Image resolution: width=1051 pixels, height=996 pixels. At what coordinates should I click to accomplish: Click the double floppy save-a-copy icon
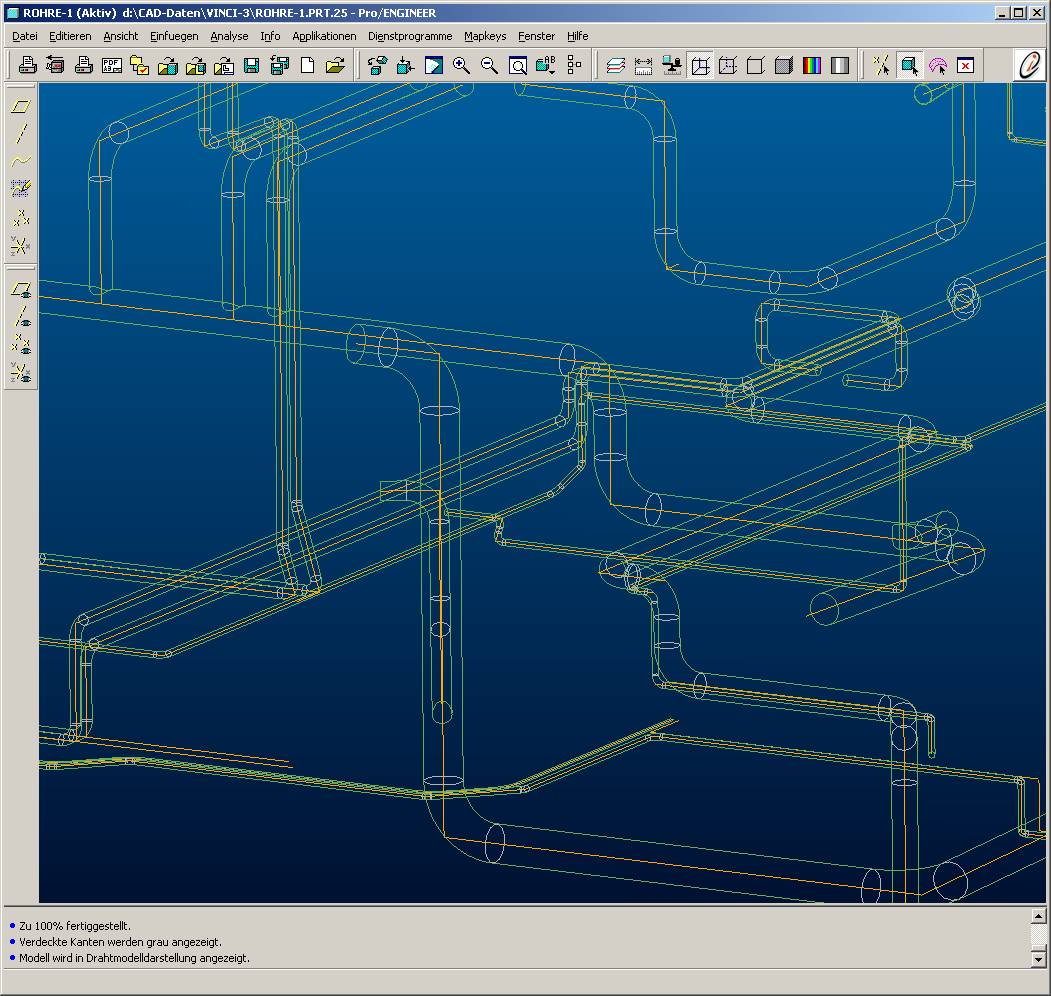tap(280, 65)
